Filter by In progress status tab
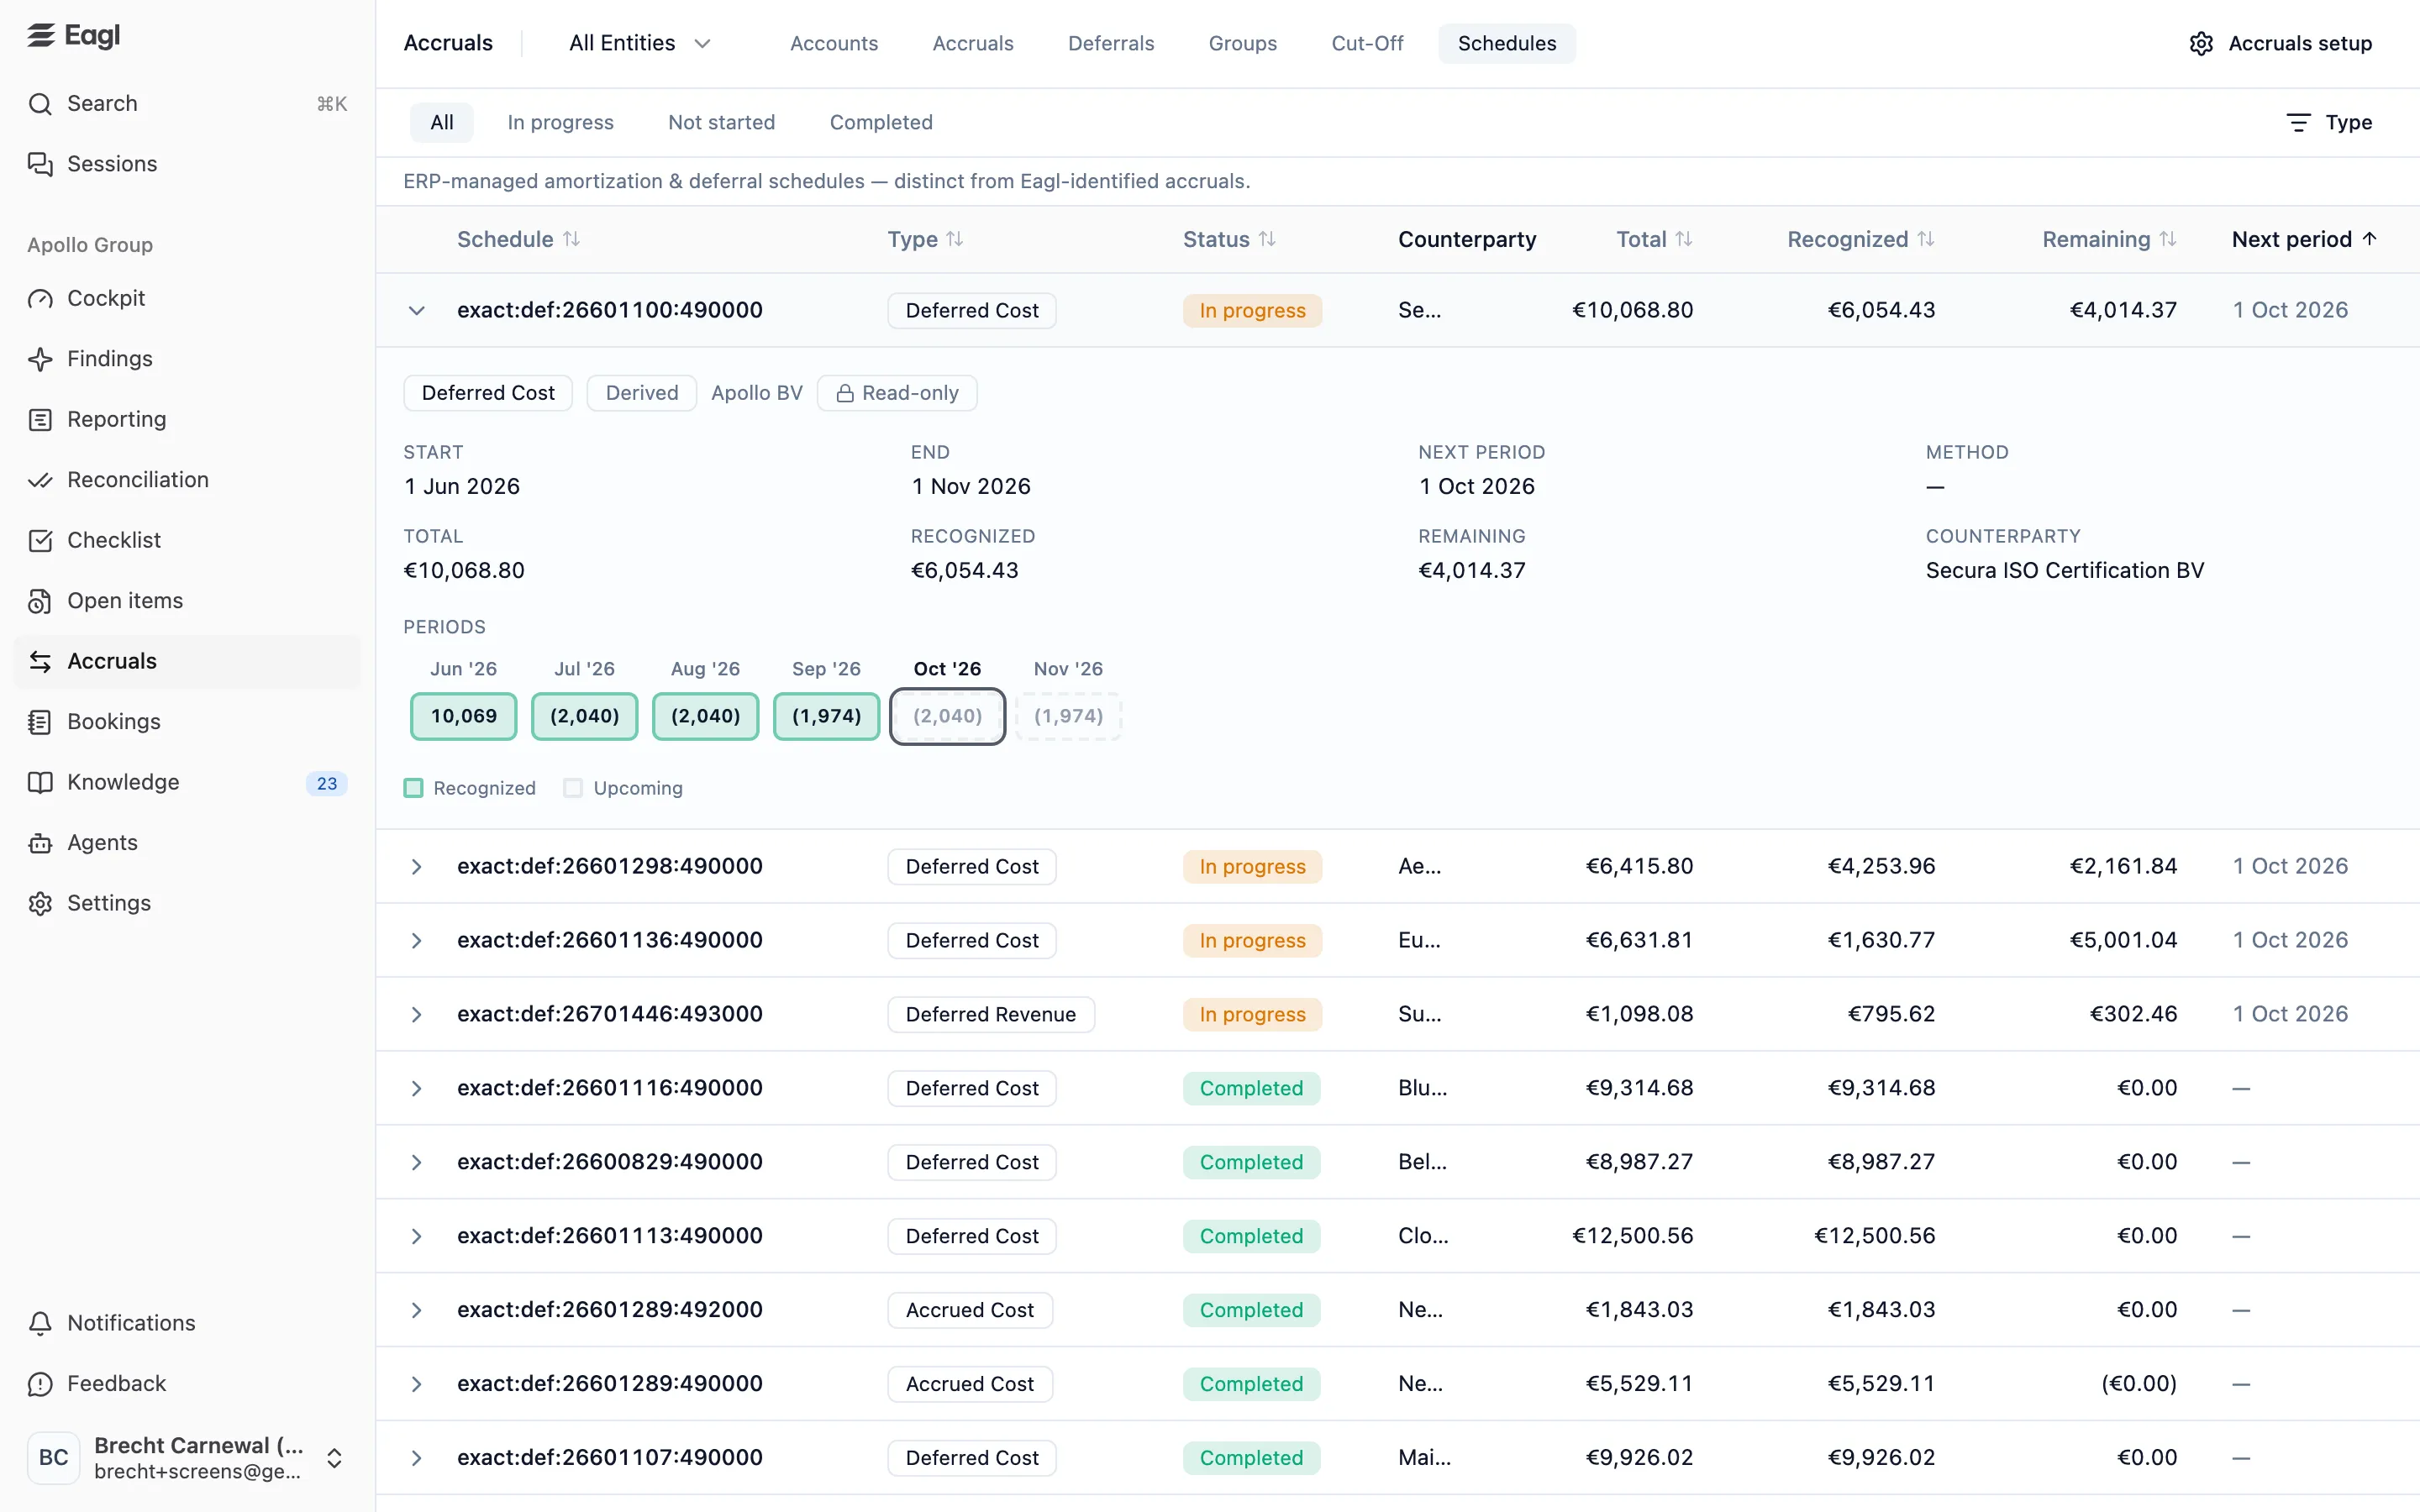 560,123
